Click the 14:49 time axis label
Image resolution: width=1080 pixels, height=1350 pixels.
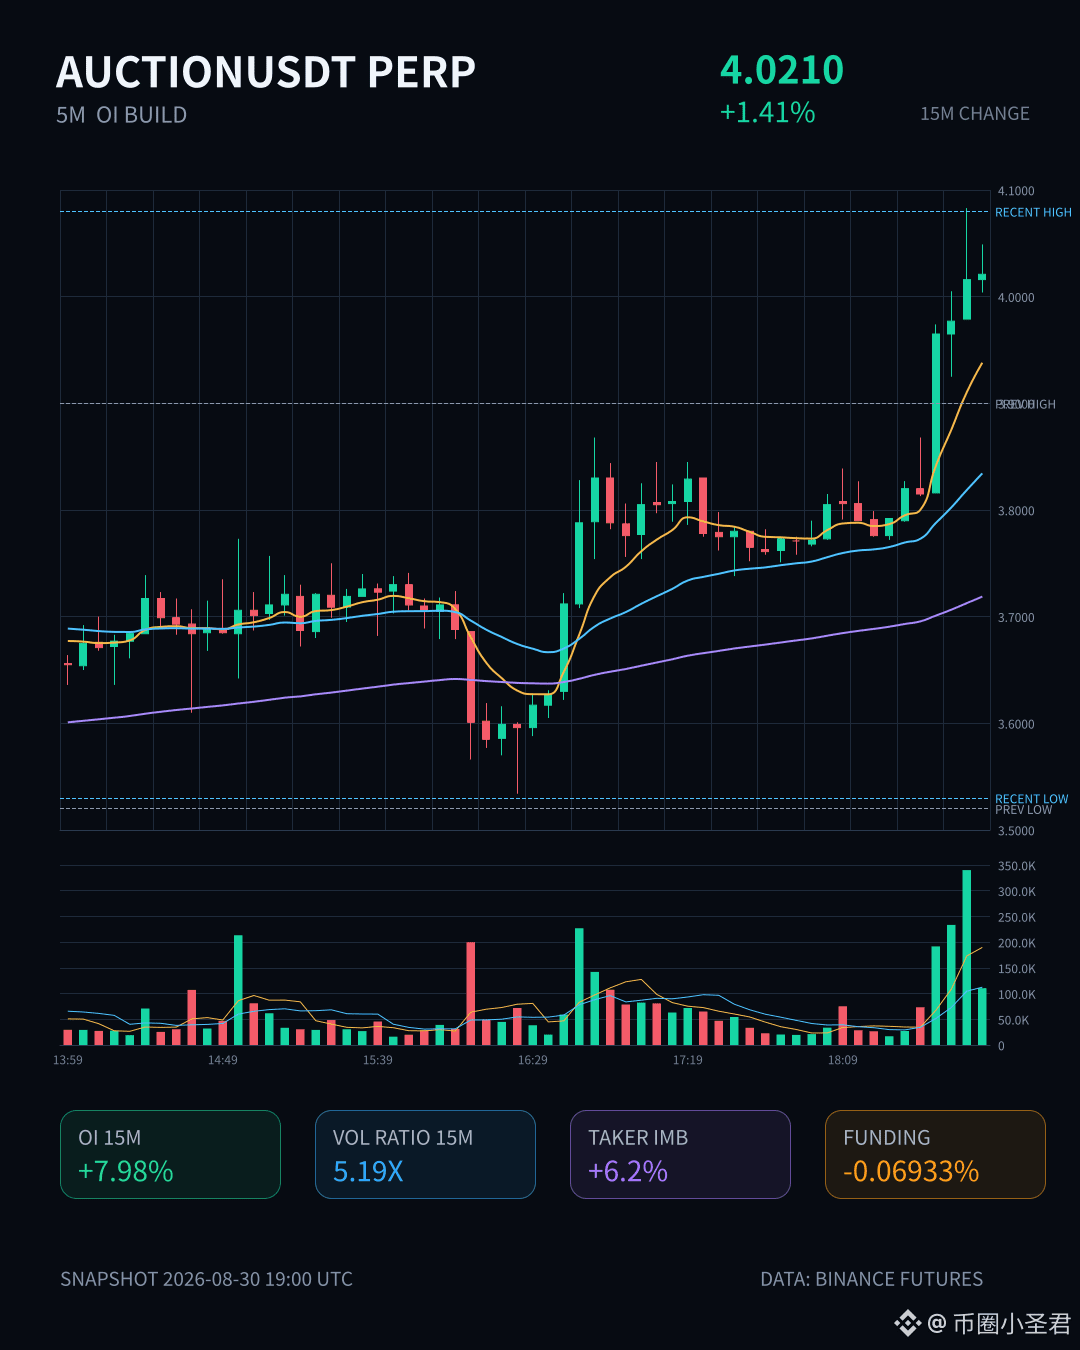coord(223,1060)
